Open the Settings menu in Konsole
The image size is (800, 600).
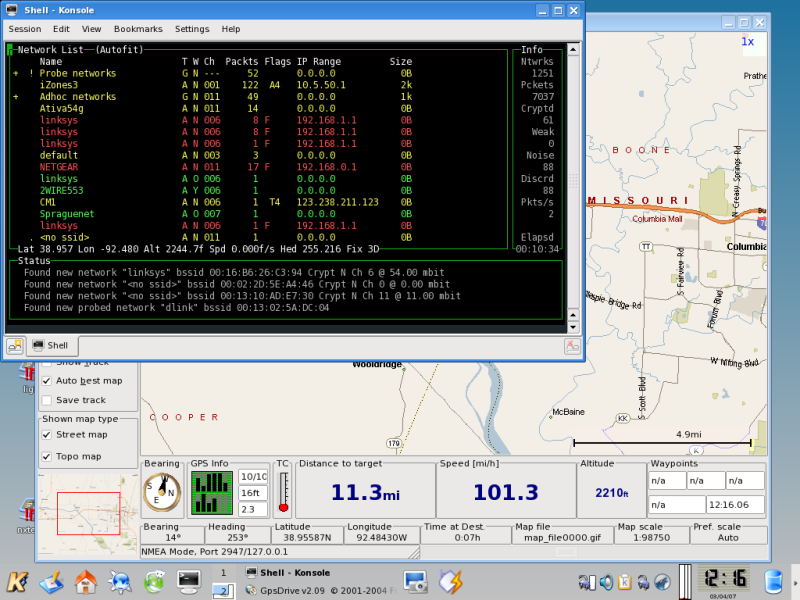point(192,29)
